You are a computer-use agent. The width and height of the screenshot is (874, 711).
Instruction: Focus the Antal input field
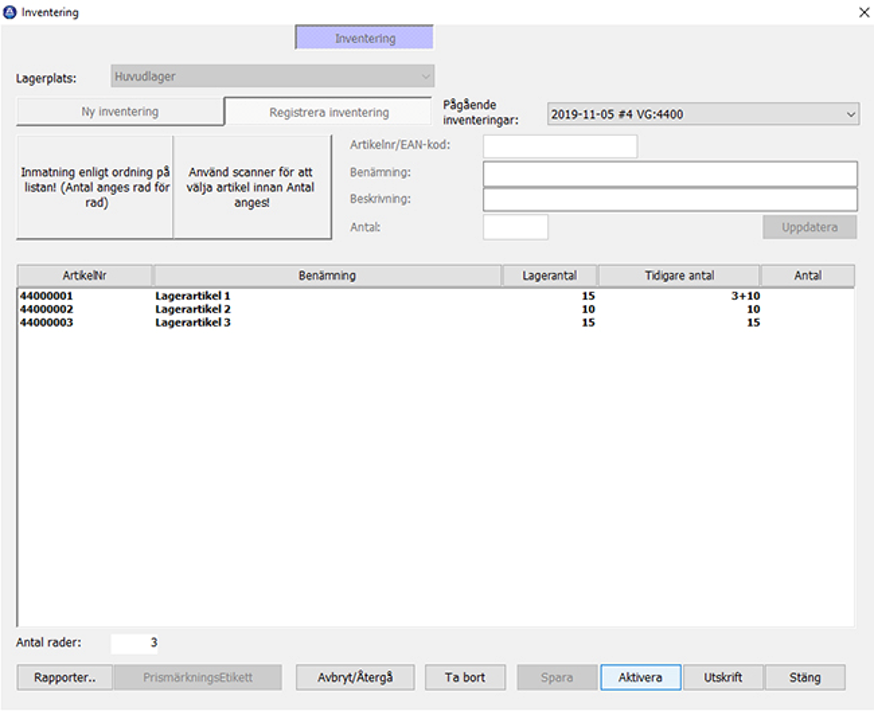(x=515, y=227)
